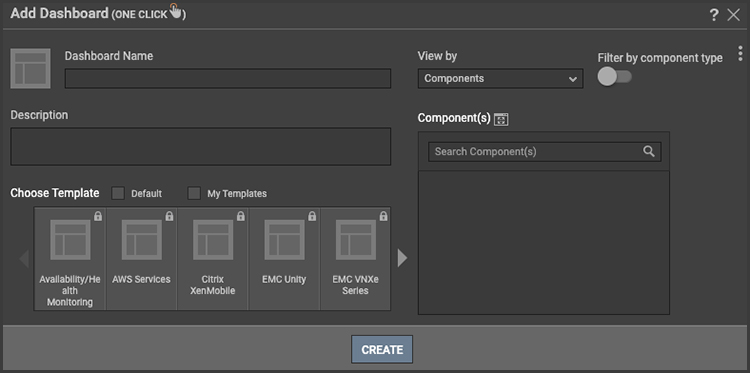Click the One Click hand pointer icon

[176, 11]
